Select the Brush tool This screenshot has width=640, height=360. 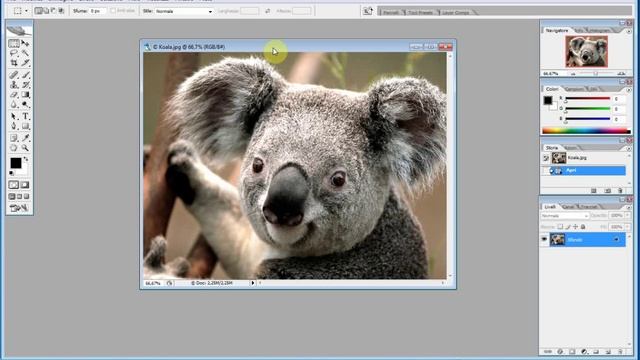pyautogui.click(x=25, y=75)
